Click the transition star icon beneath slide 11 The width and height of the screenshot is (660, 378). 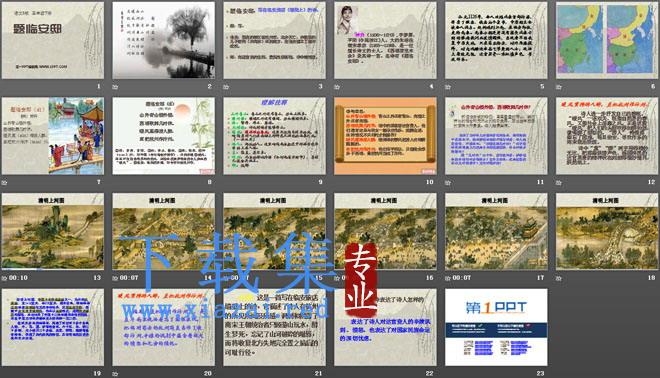click(448, 183)
